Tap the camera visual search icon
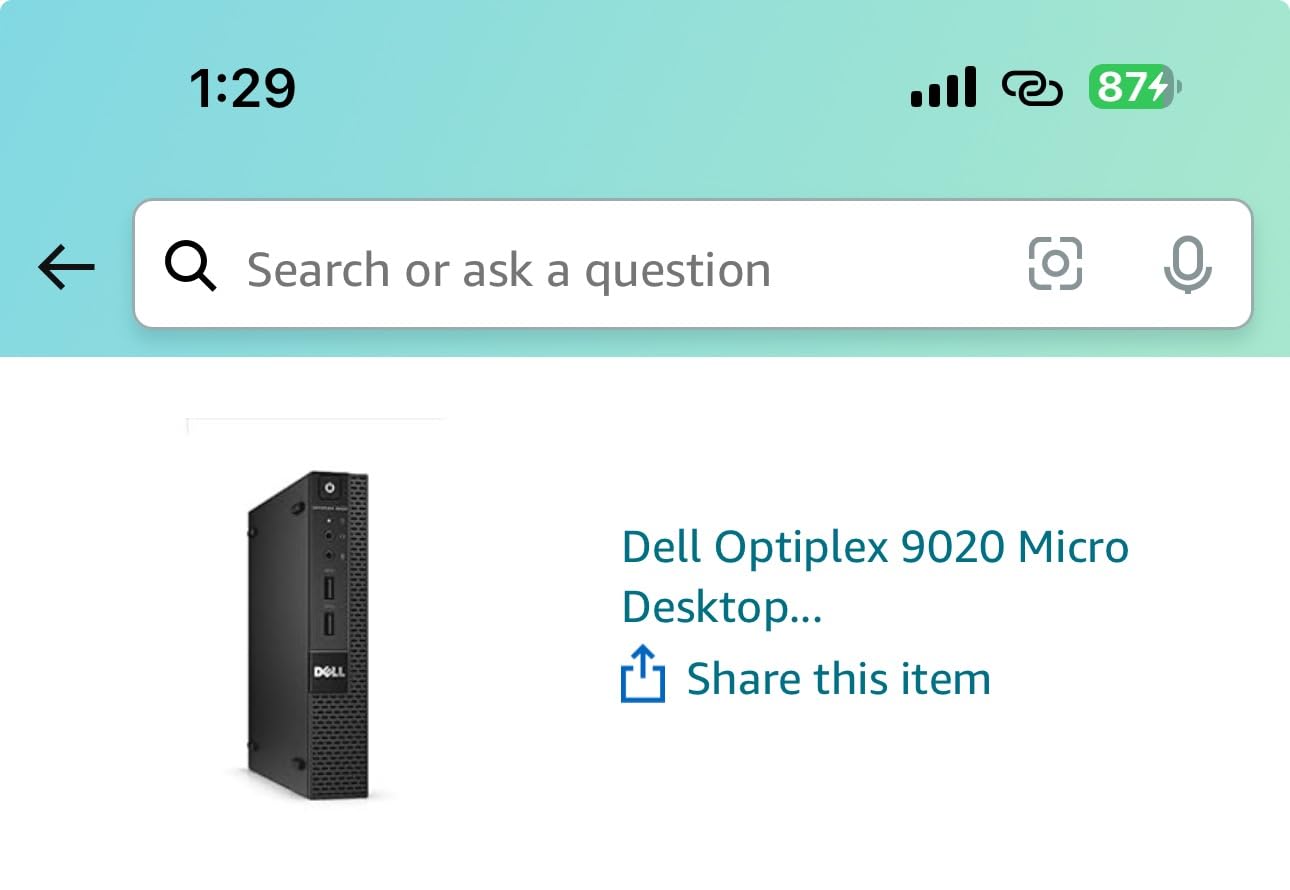This screenshot has height=890, width=1290. coord(1056,265)
